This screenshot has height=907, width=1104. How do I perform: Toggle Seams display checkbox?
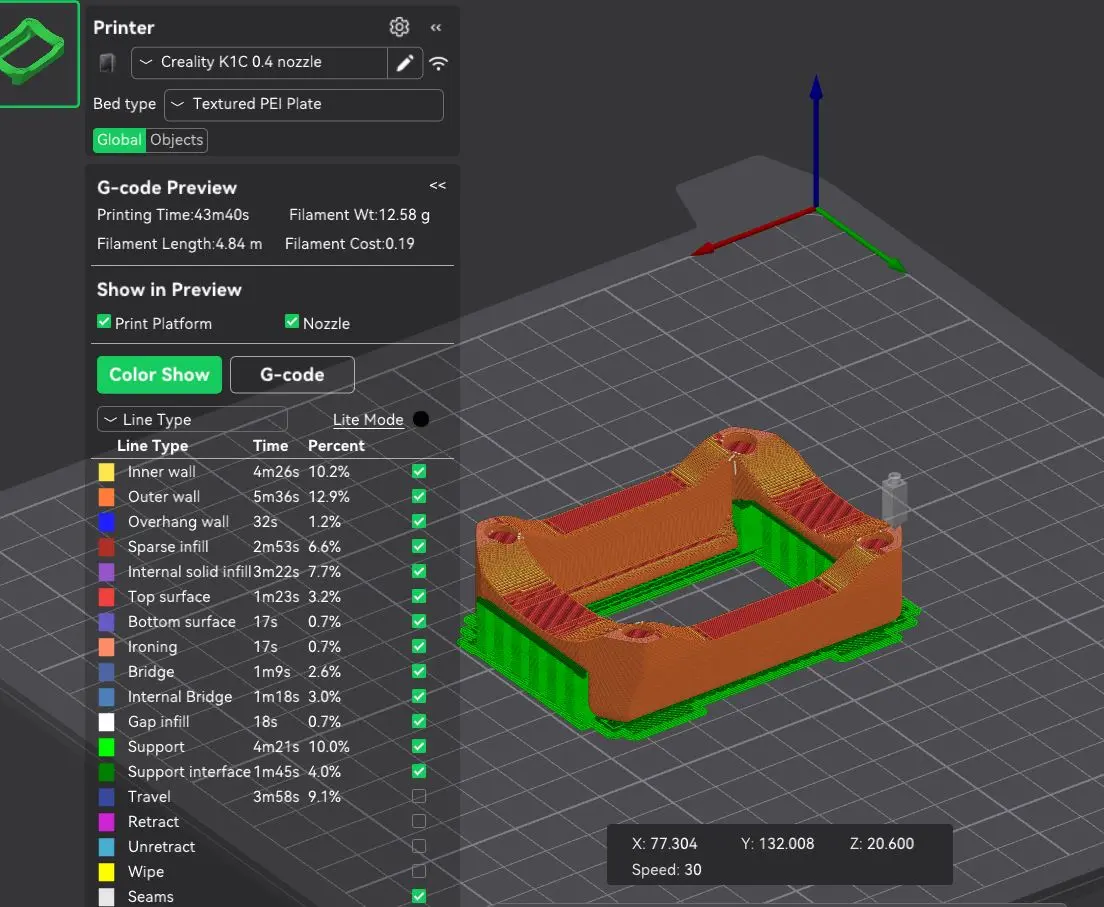419,896
